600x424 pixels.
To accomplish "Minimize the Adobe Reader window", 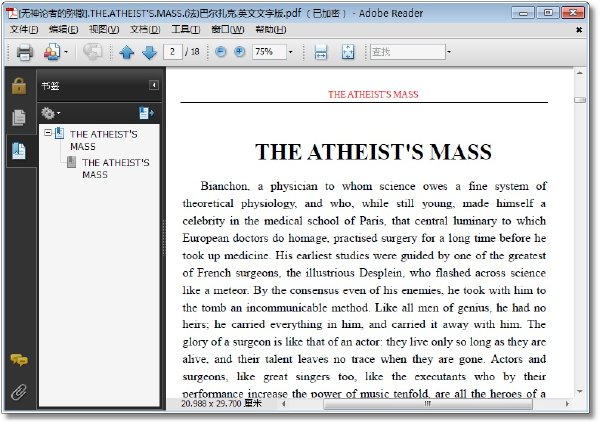I will (523, 13).
